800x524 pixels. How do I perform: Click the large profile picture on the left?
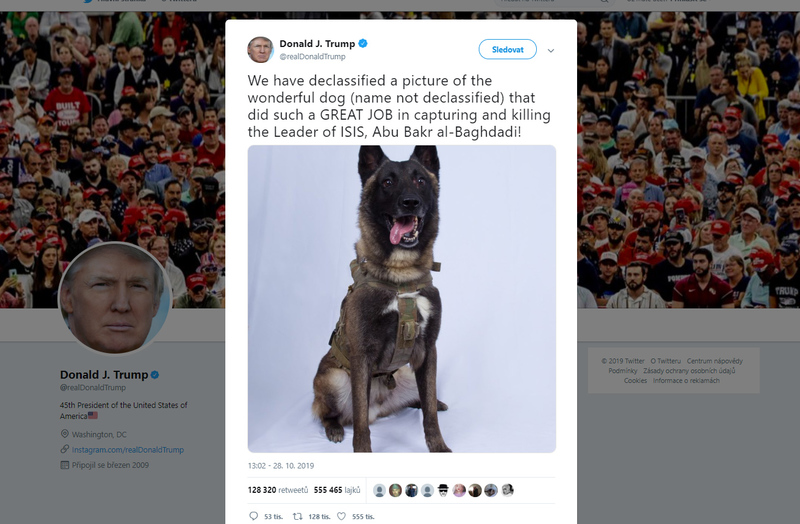pyautogui.click(x=114, y=298)
